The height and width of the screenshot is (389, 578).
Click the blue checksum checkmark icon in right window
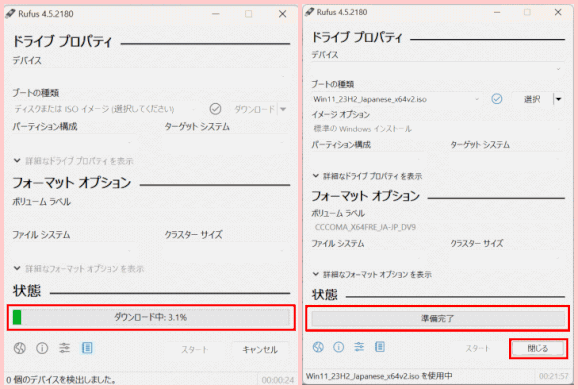tap(497, 99)
